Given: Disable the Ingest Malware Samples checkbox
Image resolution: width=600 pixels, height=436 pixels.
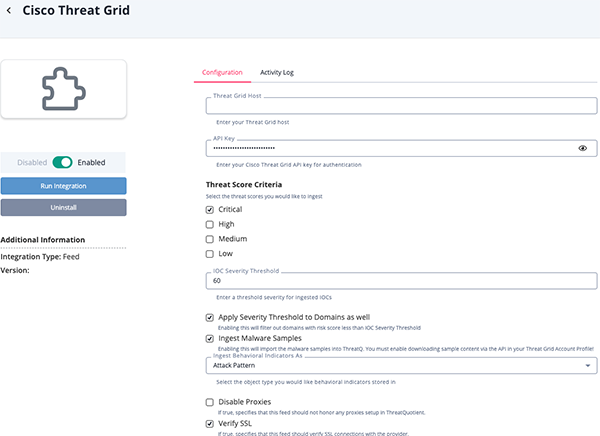Looking at the screenshot, I should click(x=210, y=339).
